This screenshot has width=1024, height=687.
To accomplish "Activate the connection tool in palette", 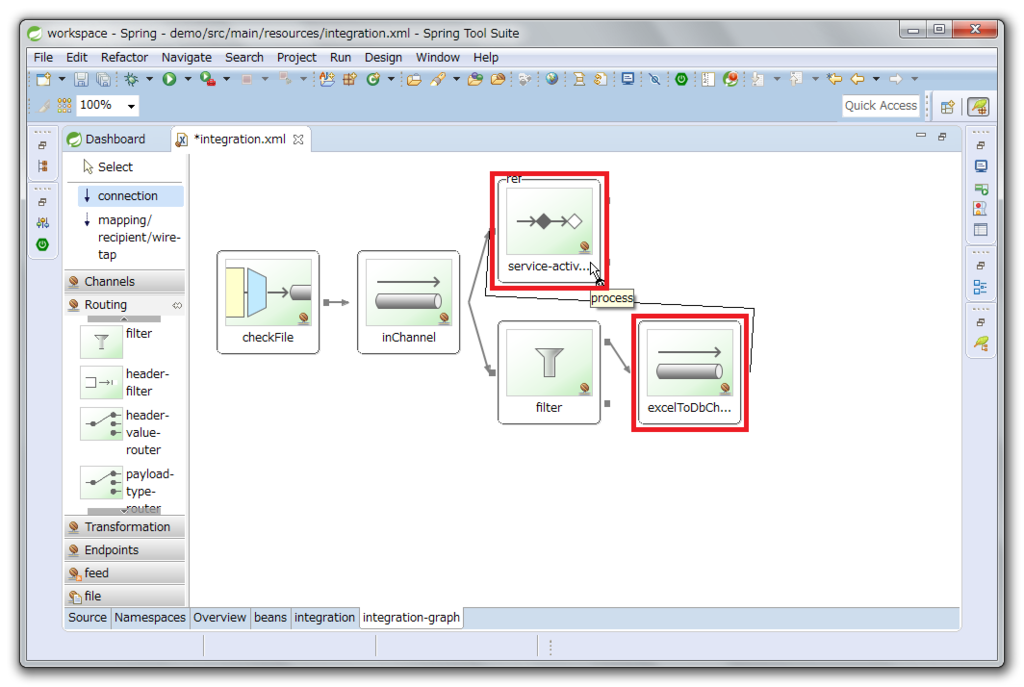I will pyautogui.click(x=129, y=196).
